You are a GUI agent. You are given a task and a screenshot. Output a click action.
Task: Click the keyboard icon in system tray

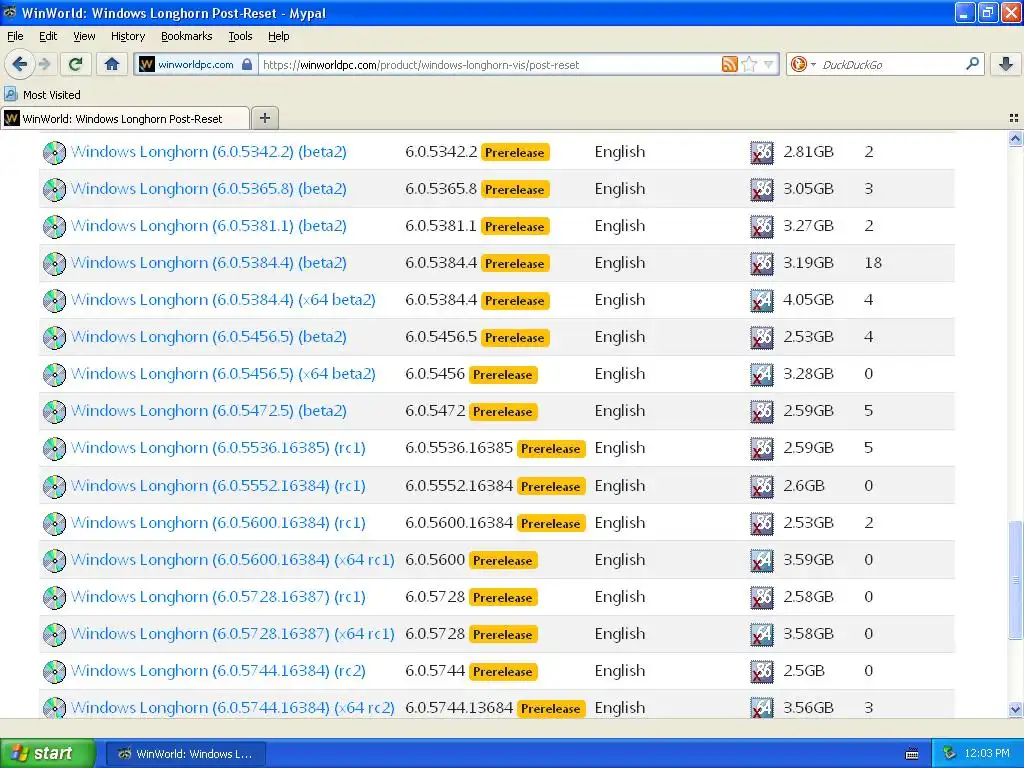[912, 754]
